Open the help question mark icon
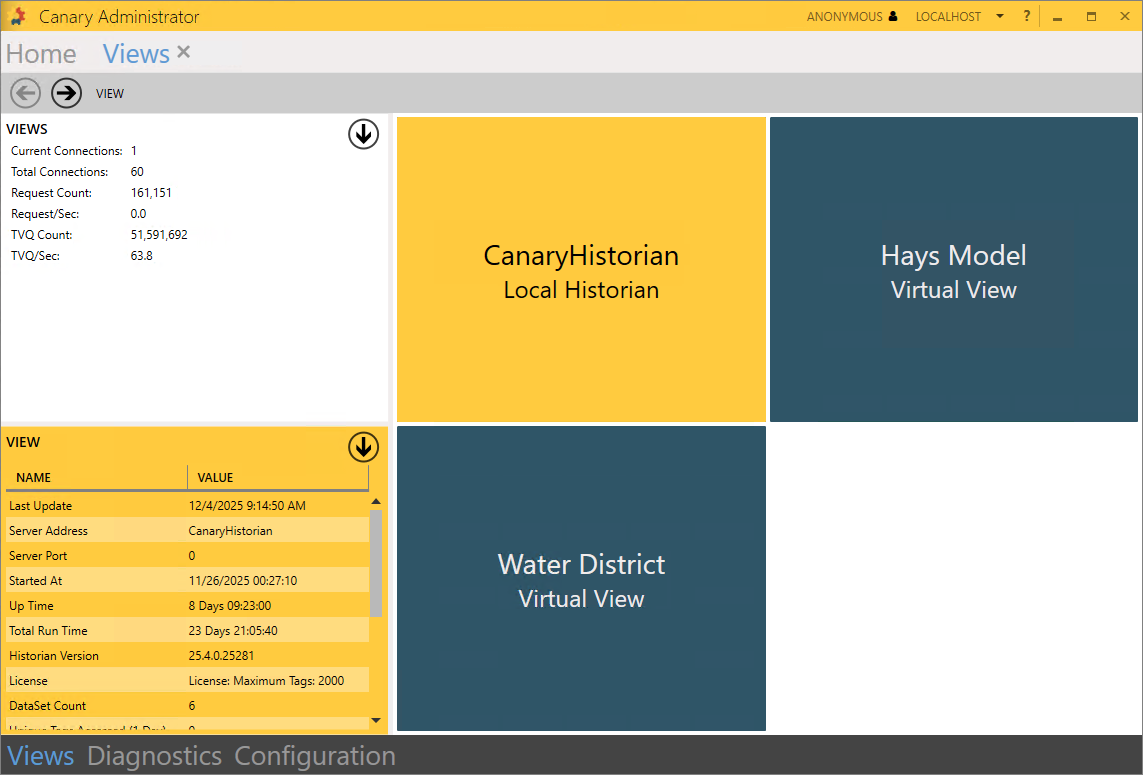Image resolution: width=1143 pixels, height=775 pixels. click(x=1026, y=16)
